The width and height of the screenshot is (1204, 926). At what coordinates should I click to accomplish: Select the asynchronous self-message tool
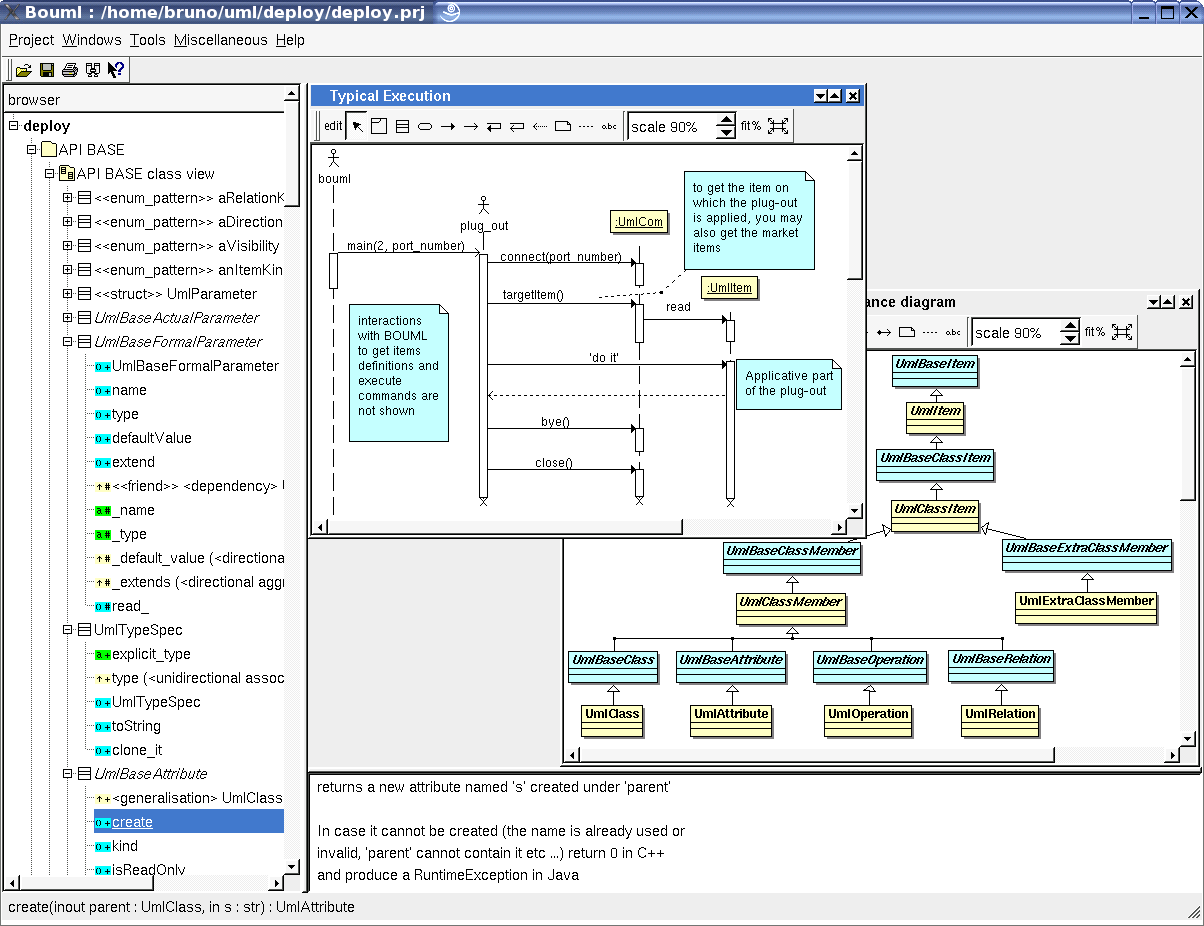[x=517, y=127]
